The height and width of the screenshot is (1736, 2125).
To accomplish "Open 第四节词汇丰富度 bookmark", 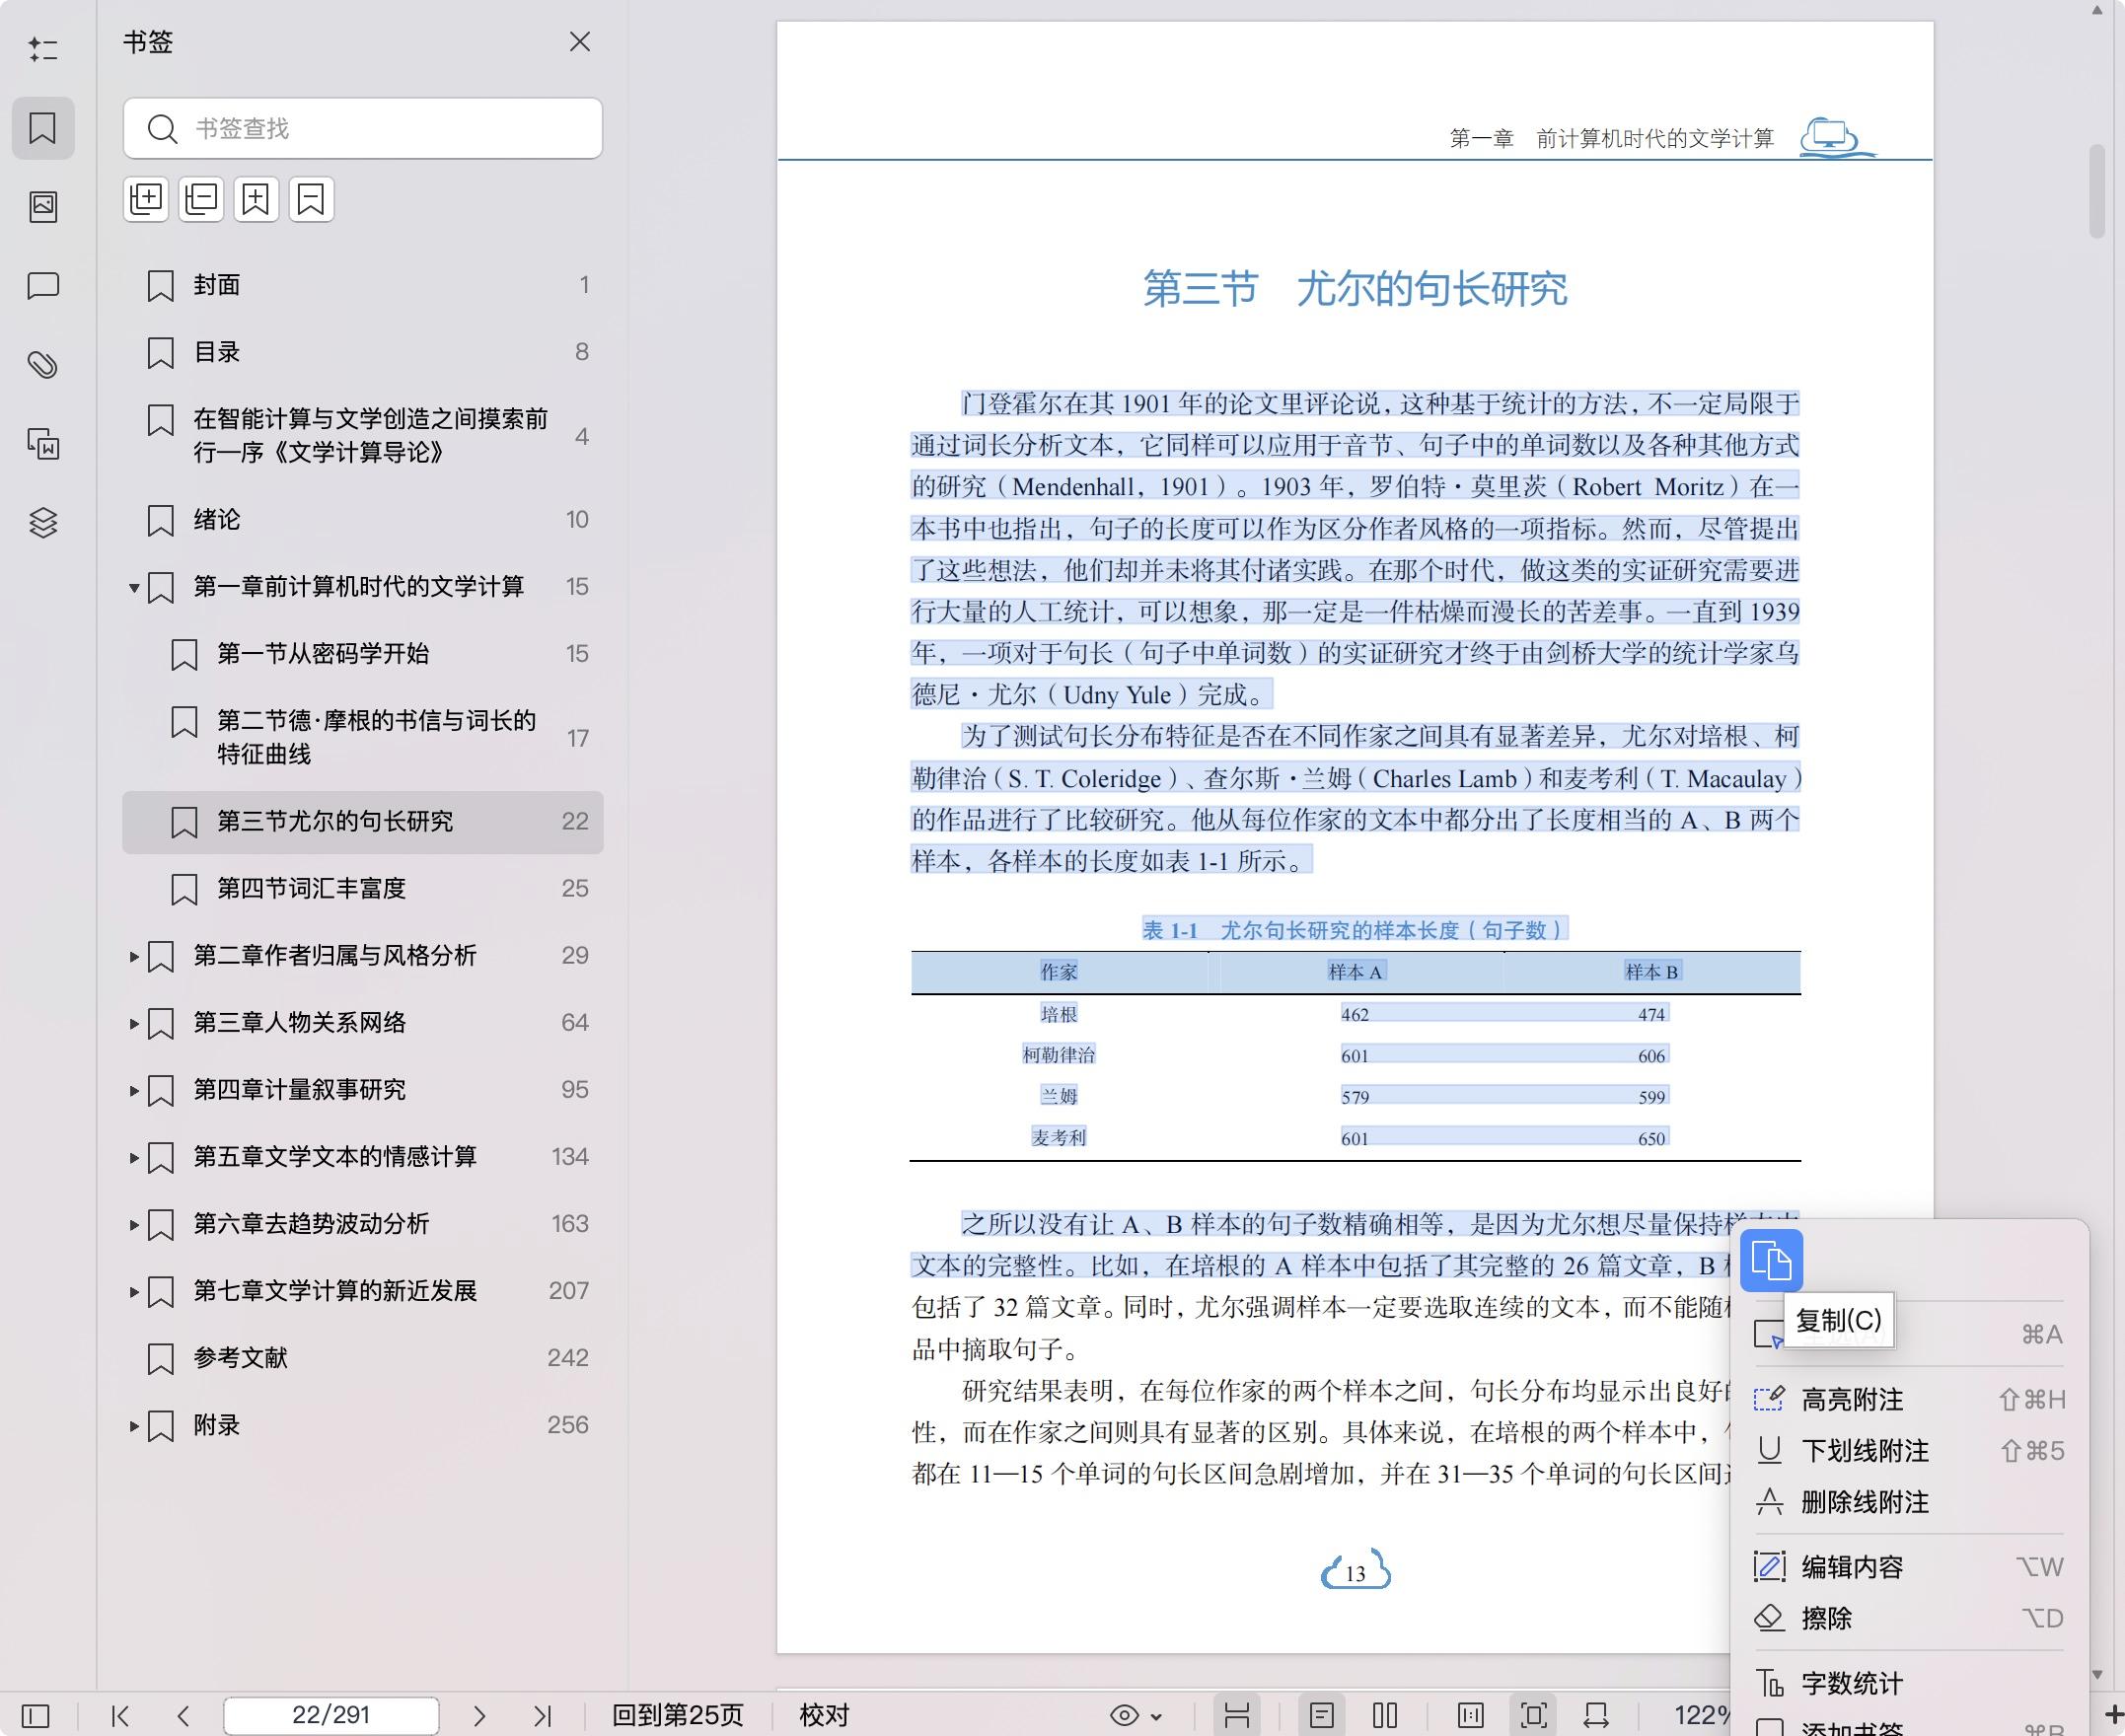I will pyautogui.click(x=363, y=889).
